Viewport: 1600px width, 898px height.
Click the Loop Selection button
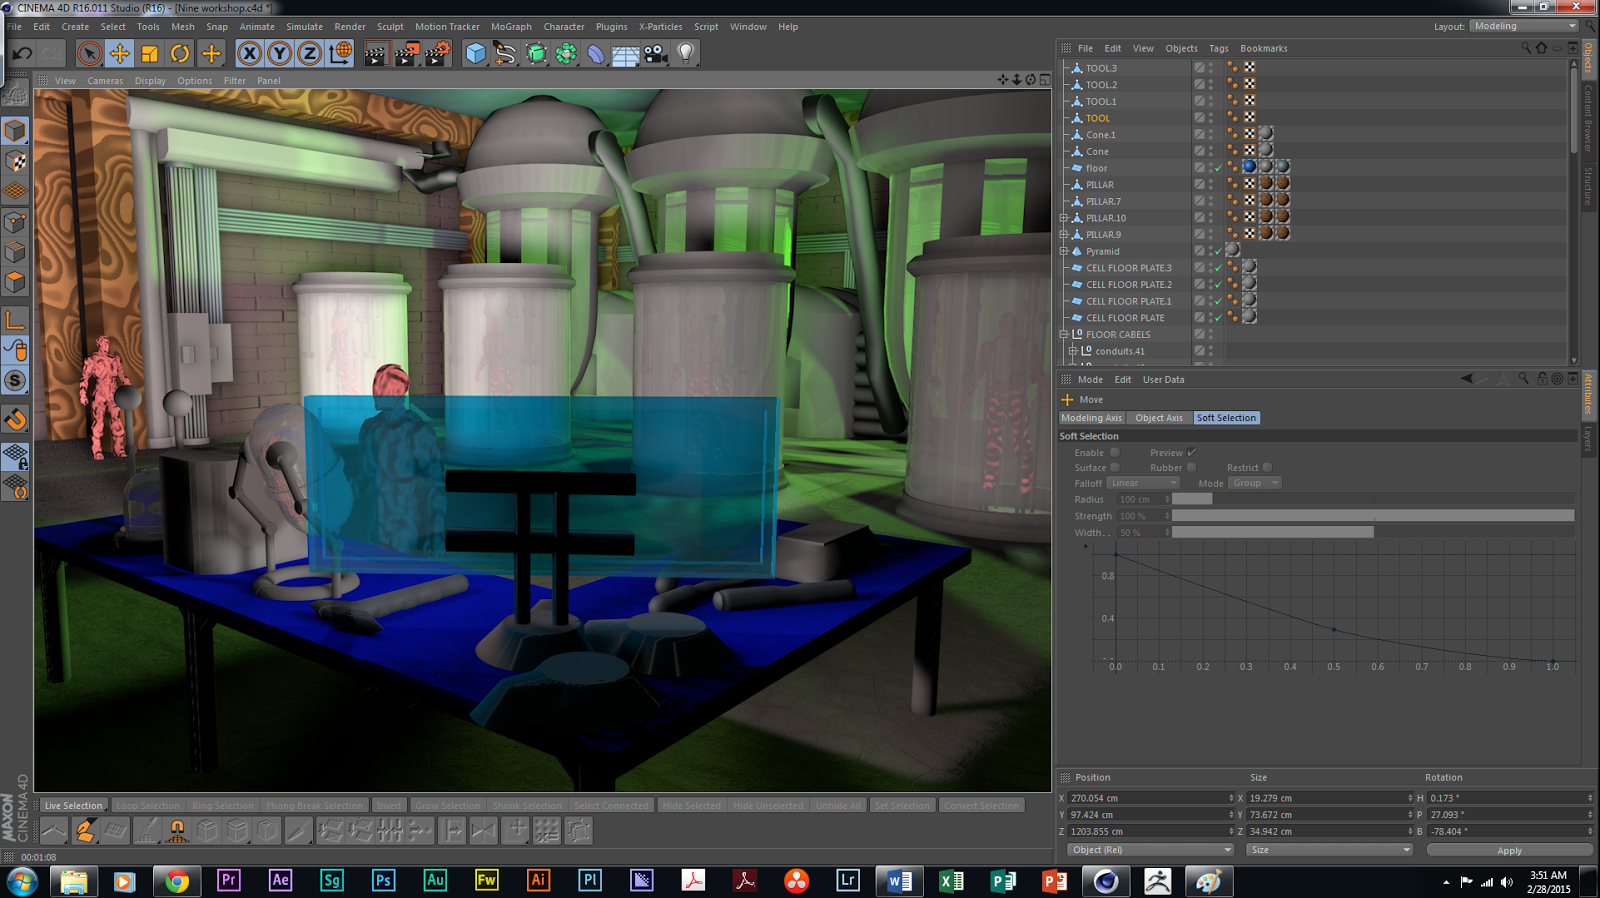(x=148, y=806)
